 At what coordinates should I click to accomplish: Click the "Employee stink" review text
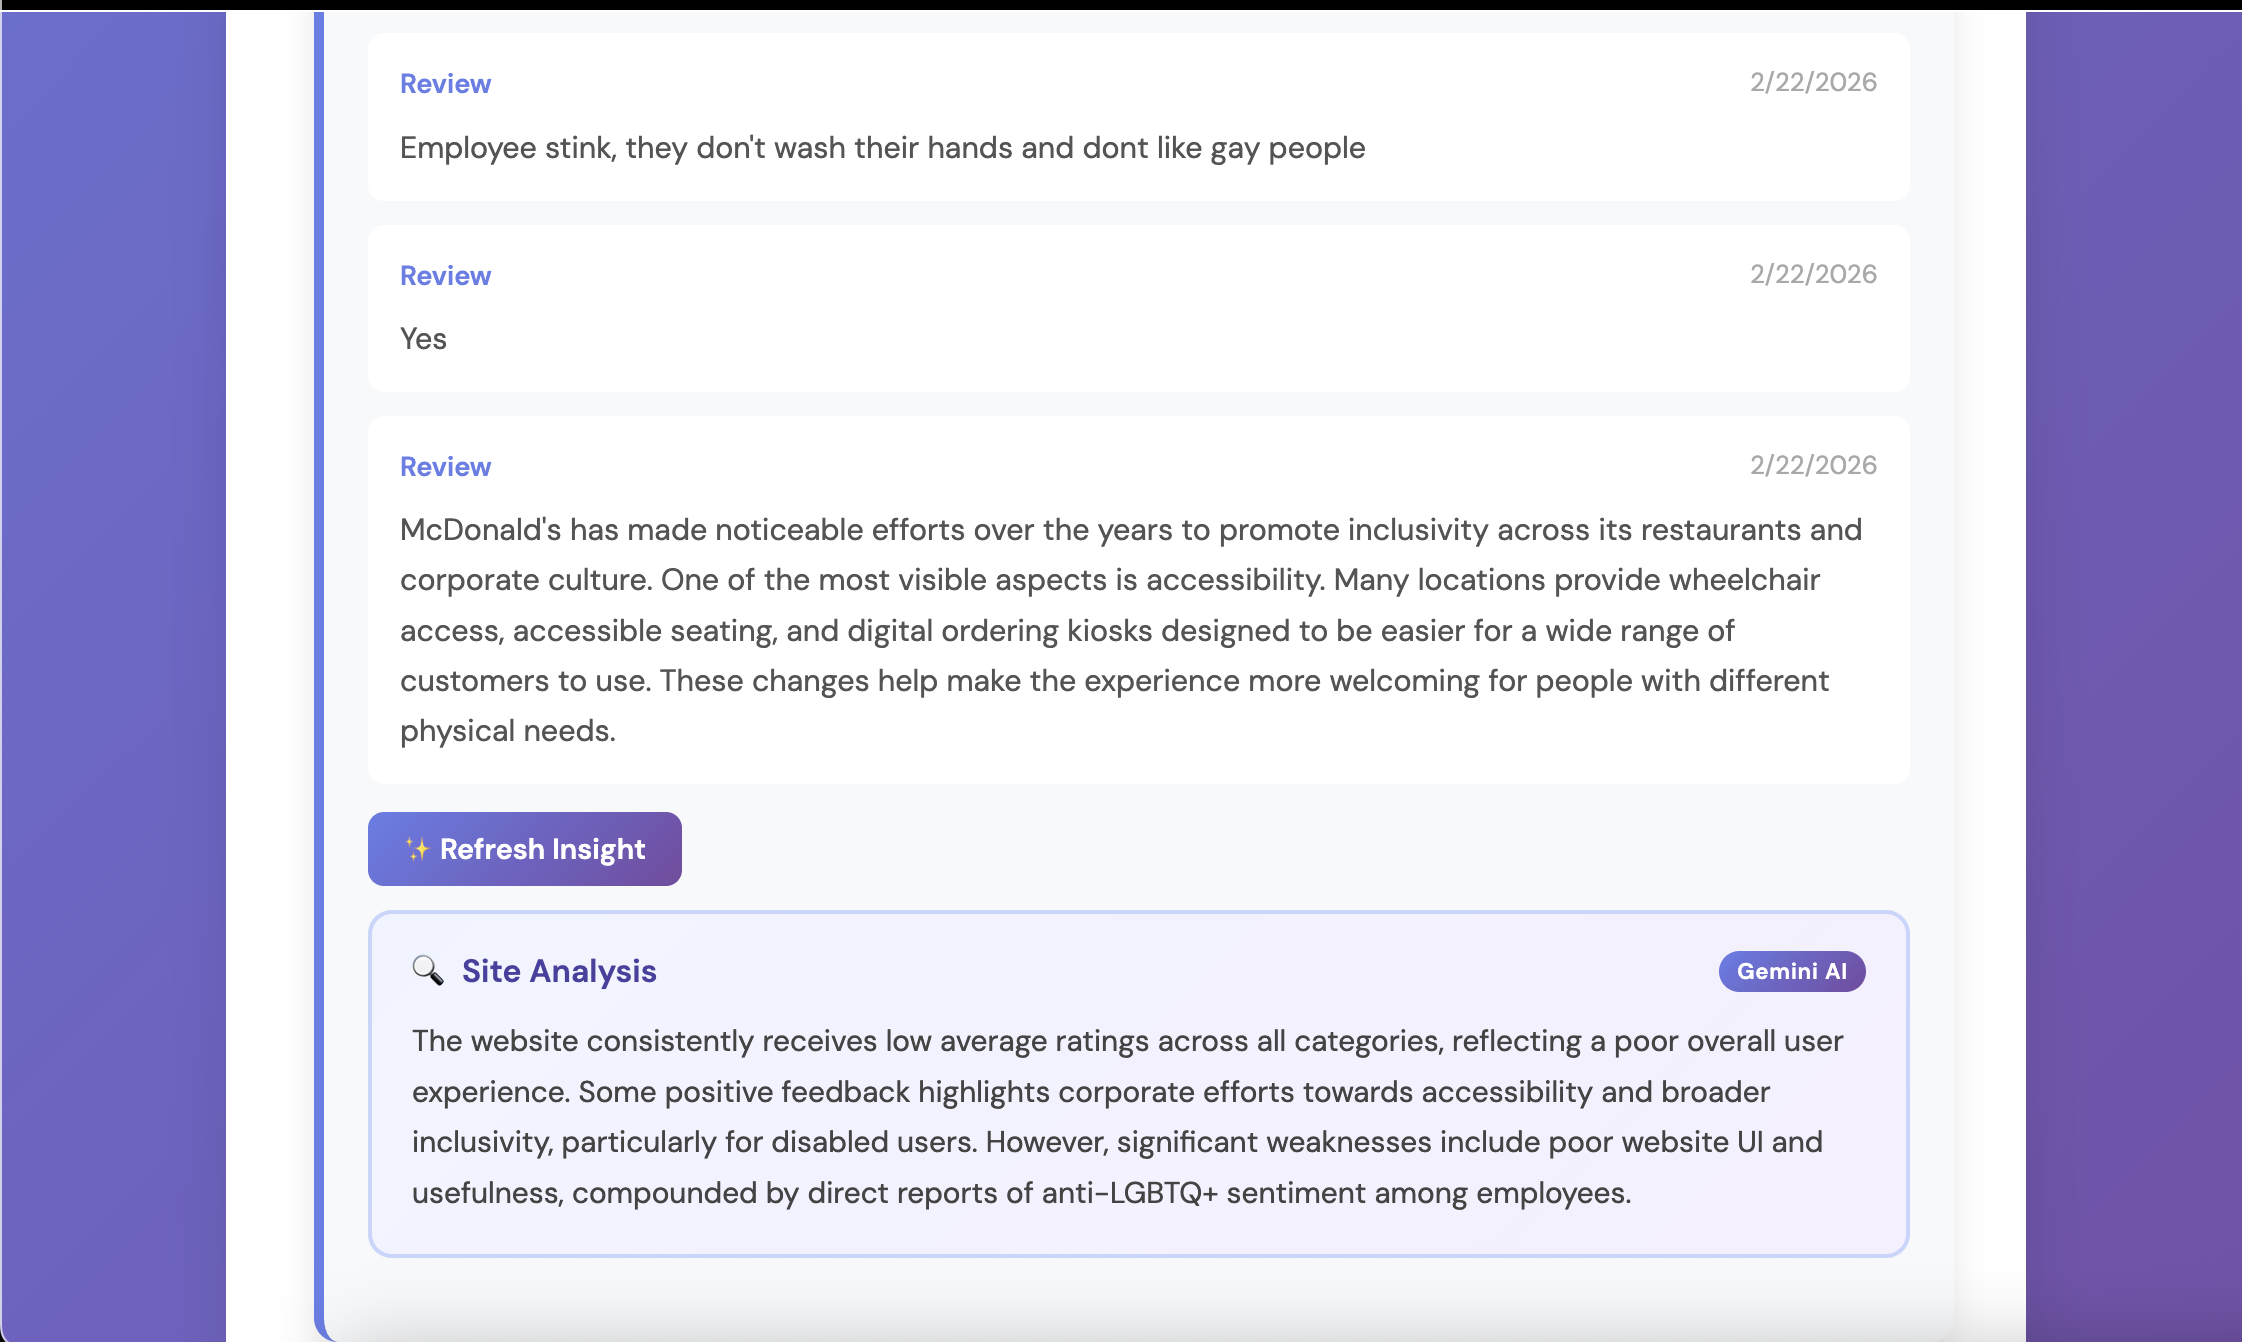click(x=882, y=148)
